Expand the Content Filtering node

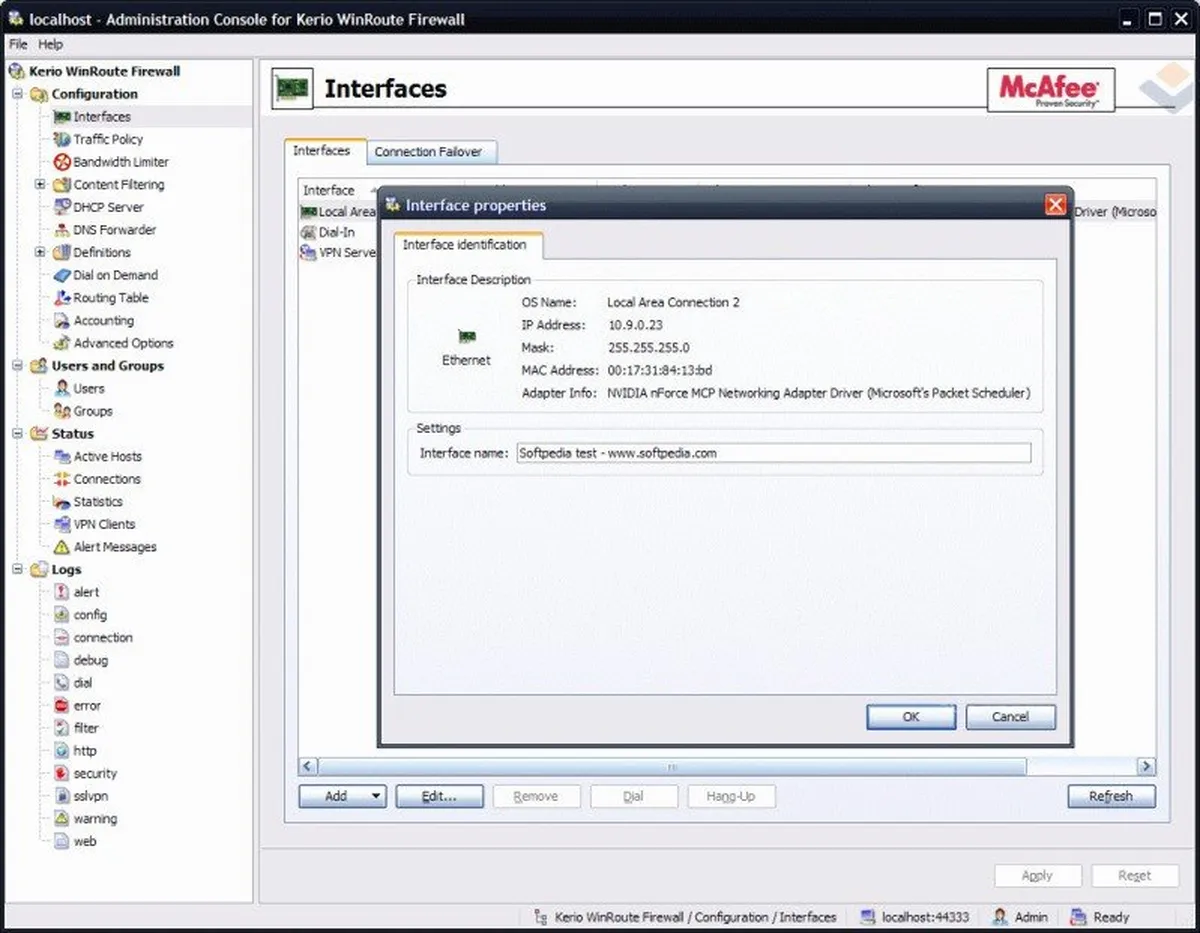pos(40,185)
